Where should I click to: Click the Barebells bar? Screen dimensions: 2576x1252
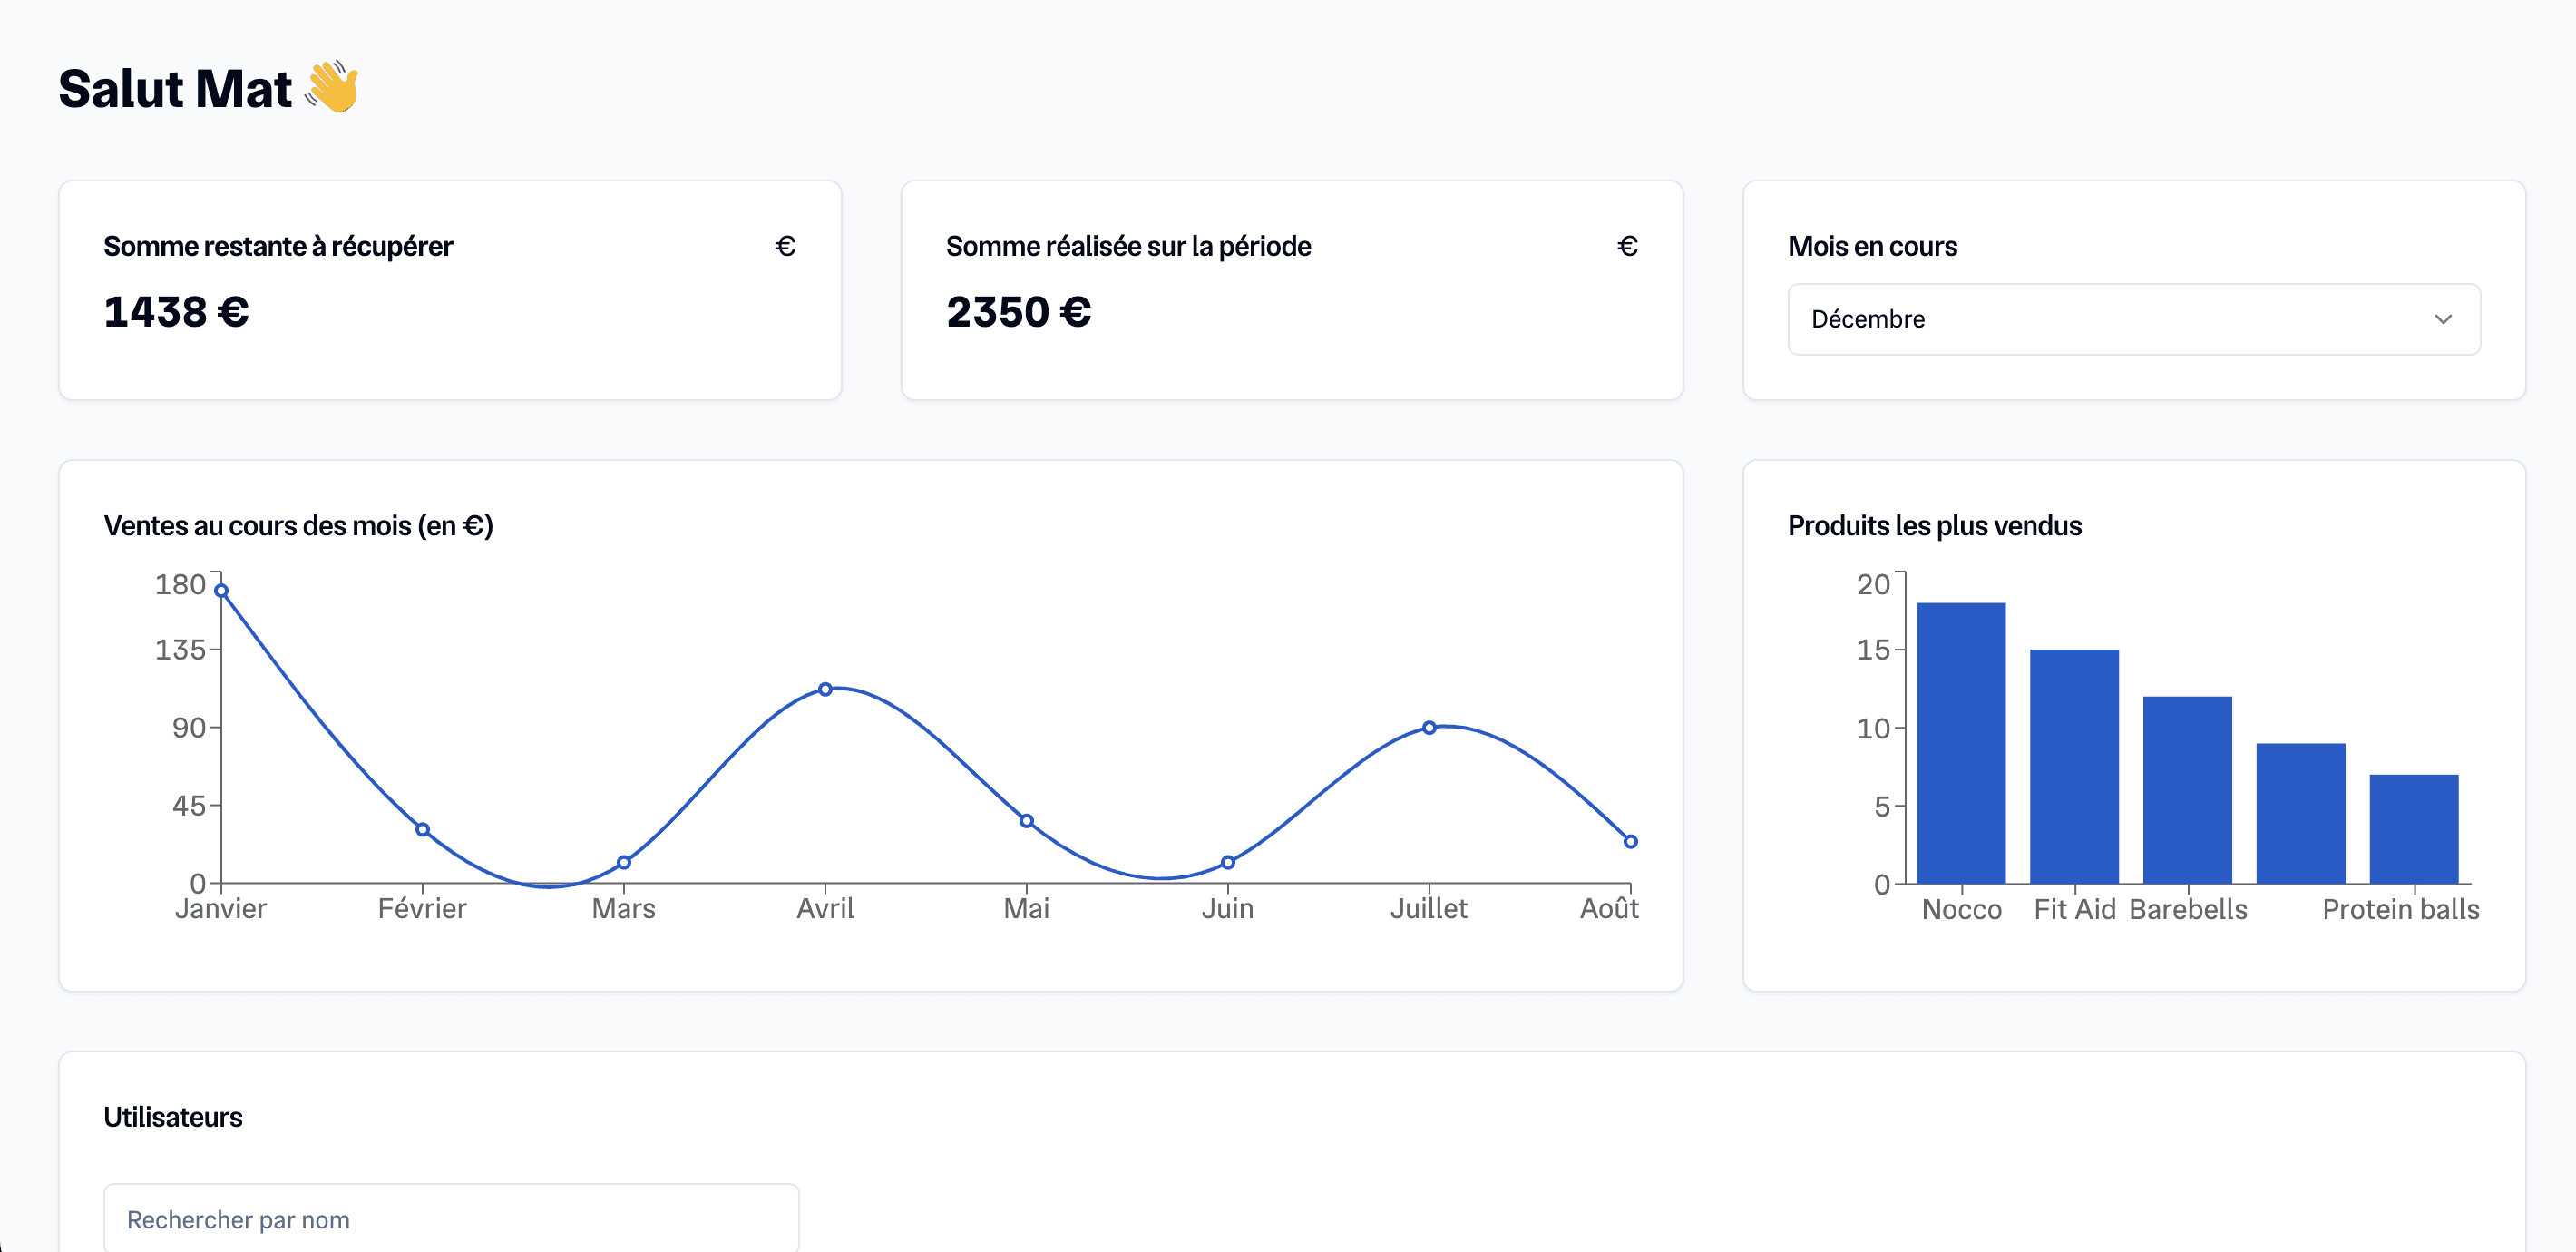click(x=2187, y=790)
